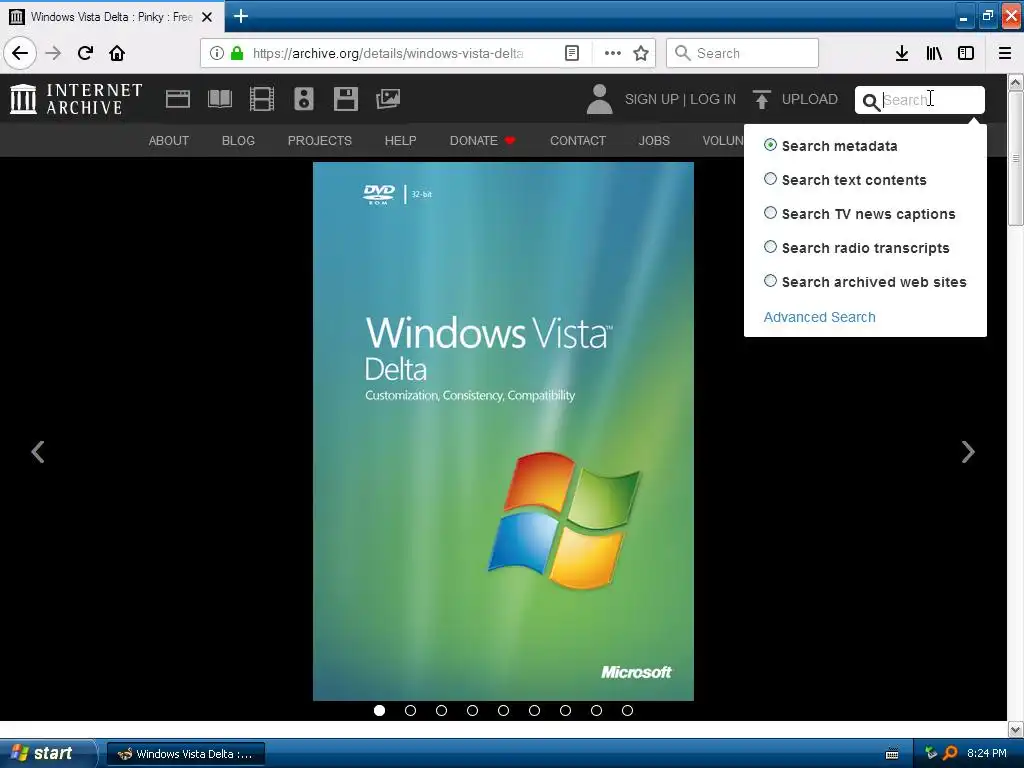Select the Search metadata radio option
1024x768 pixels.
point(771,145)
